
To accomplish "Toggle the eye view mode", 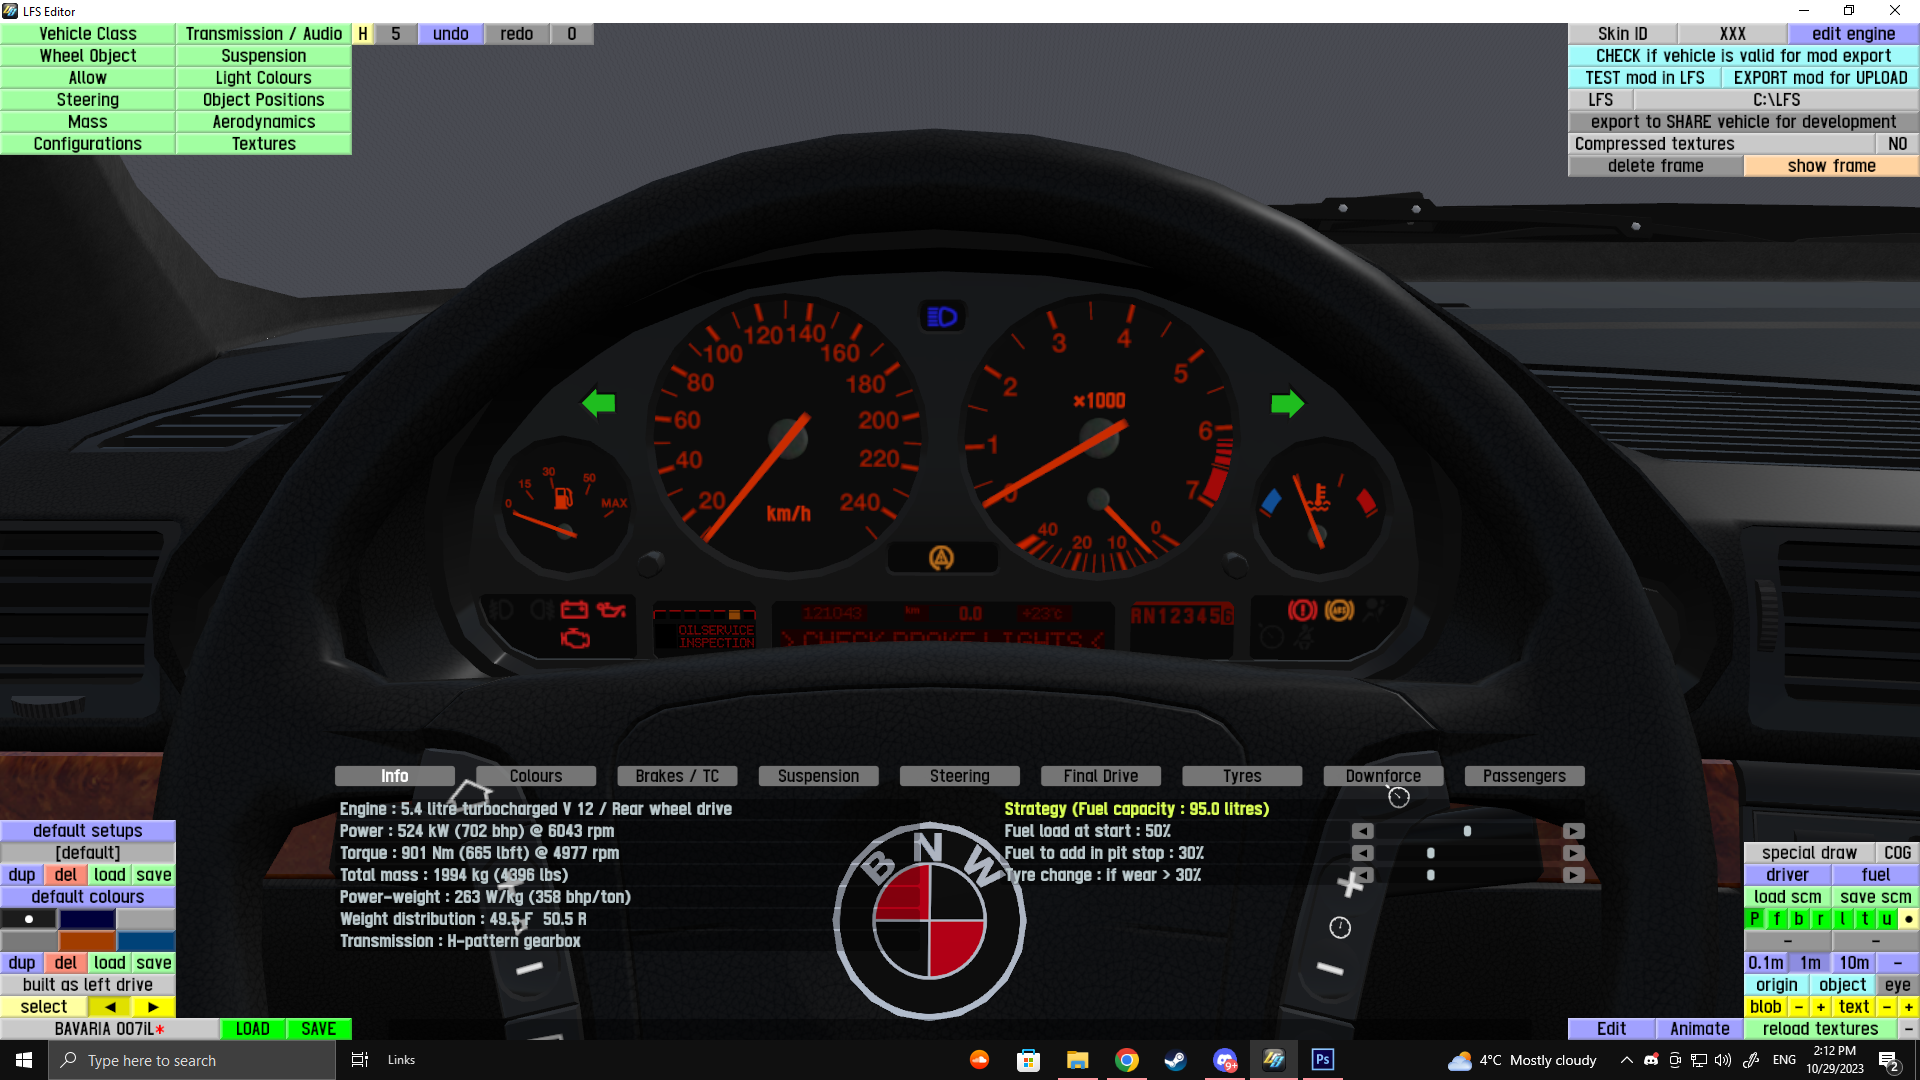I will tap(1897, 985).
